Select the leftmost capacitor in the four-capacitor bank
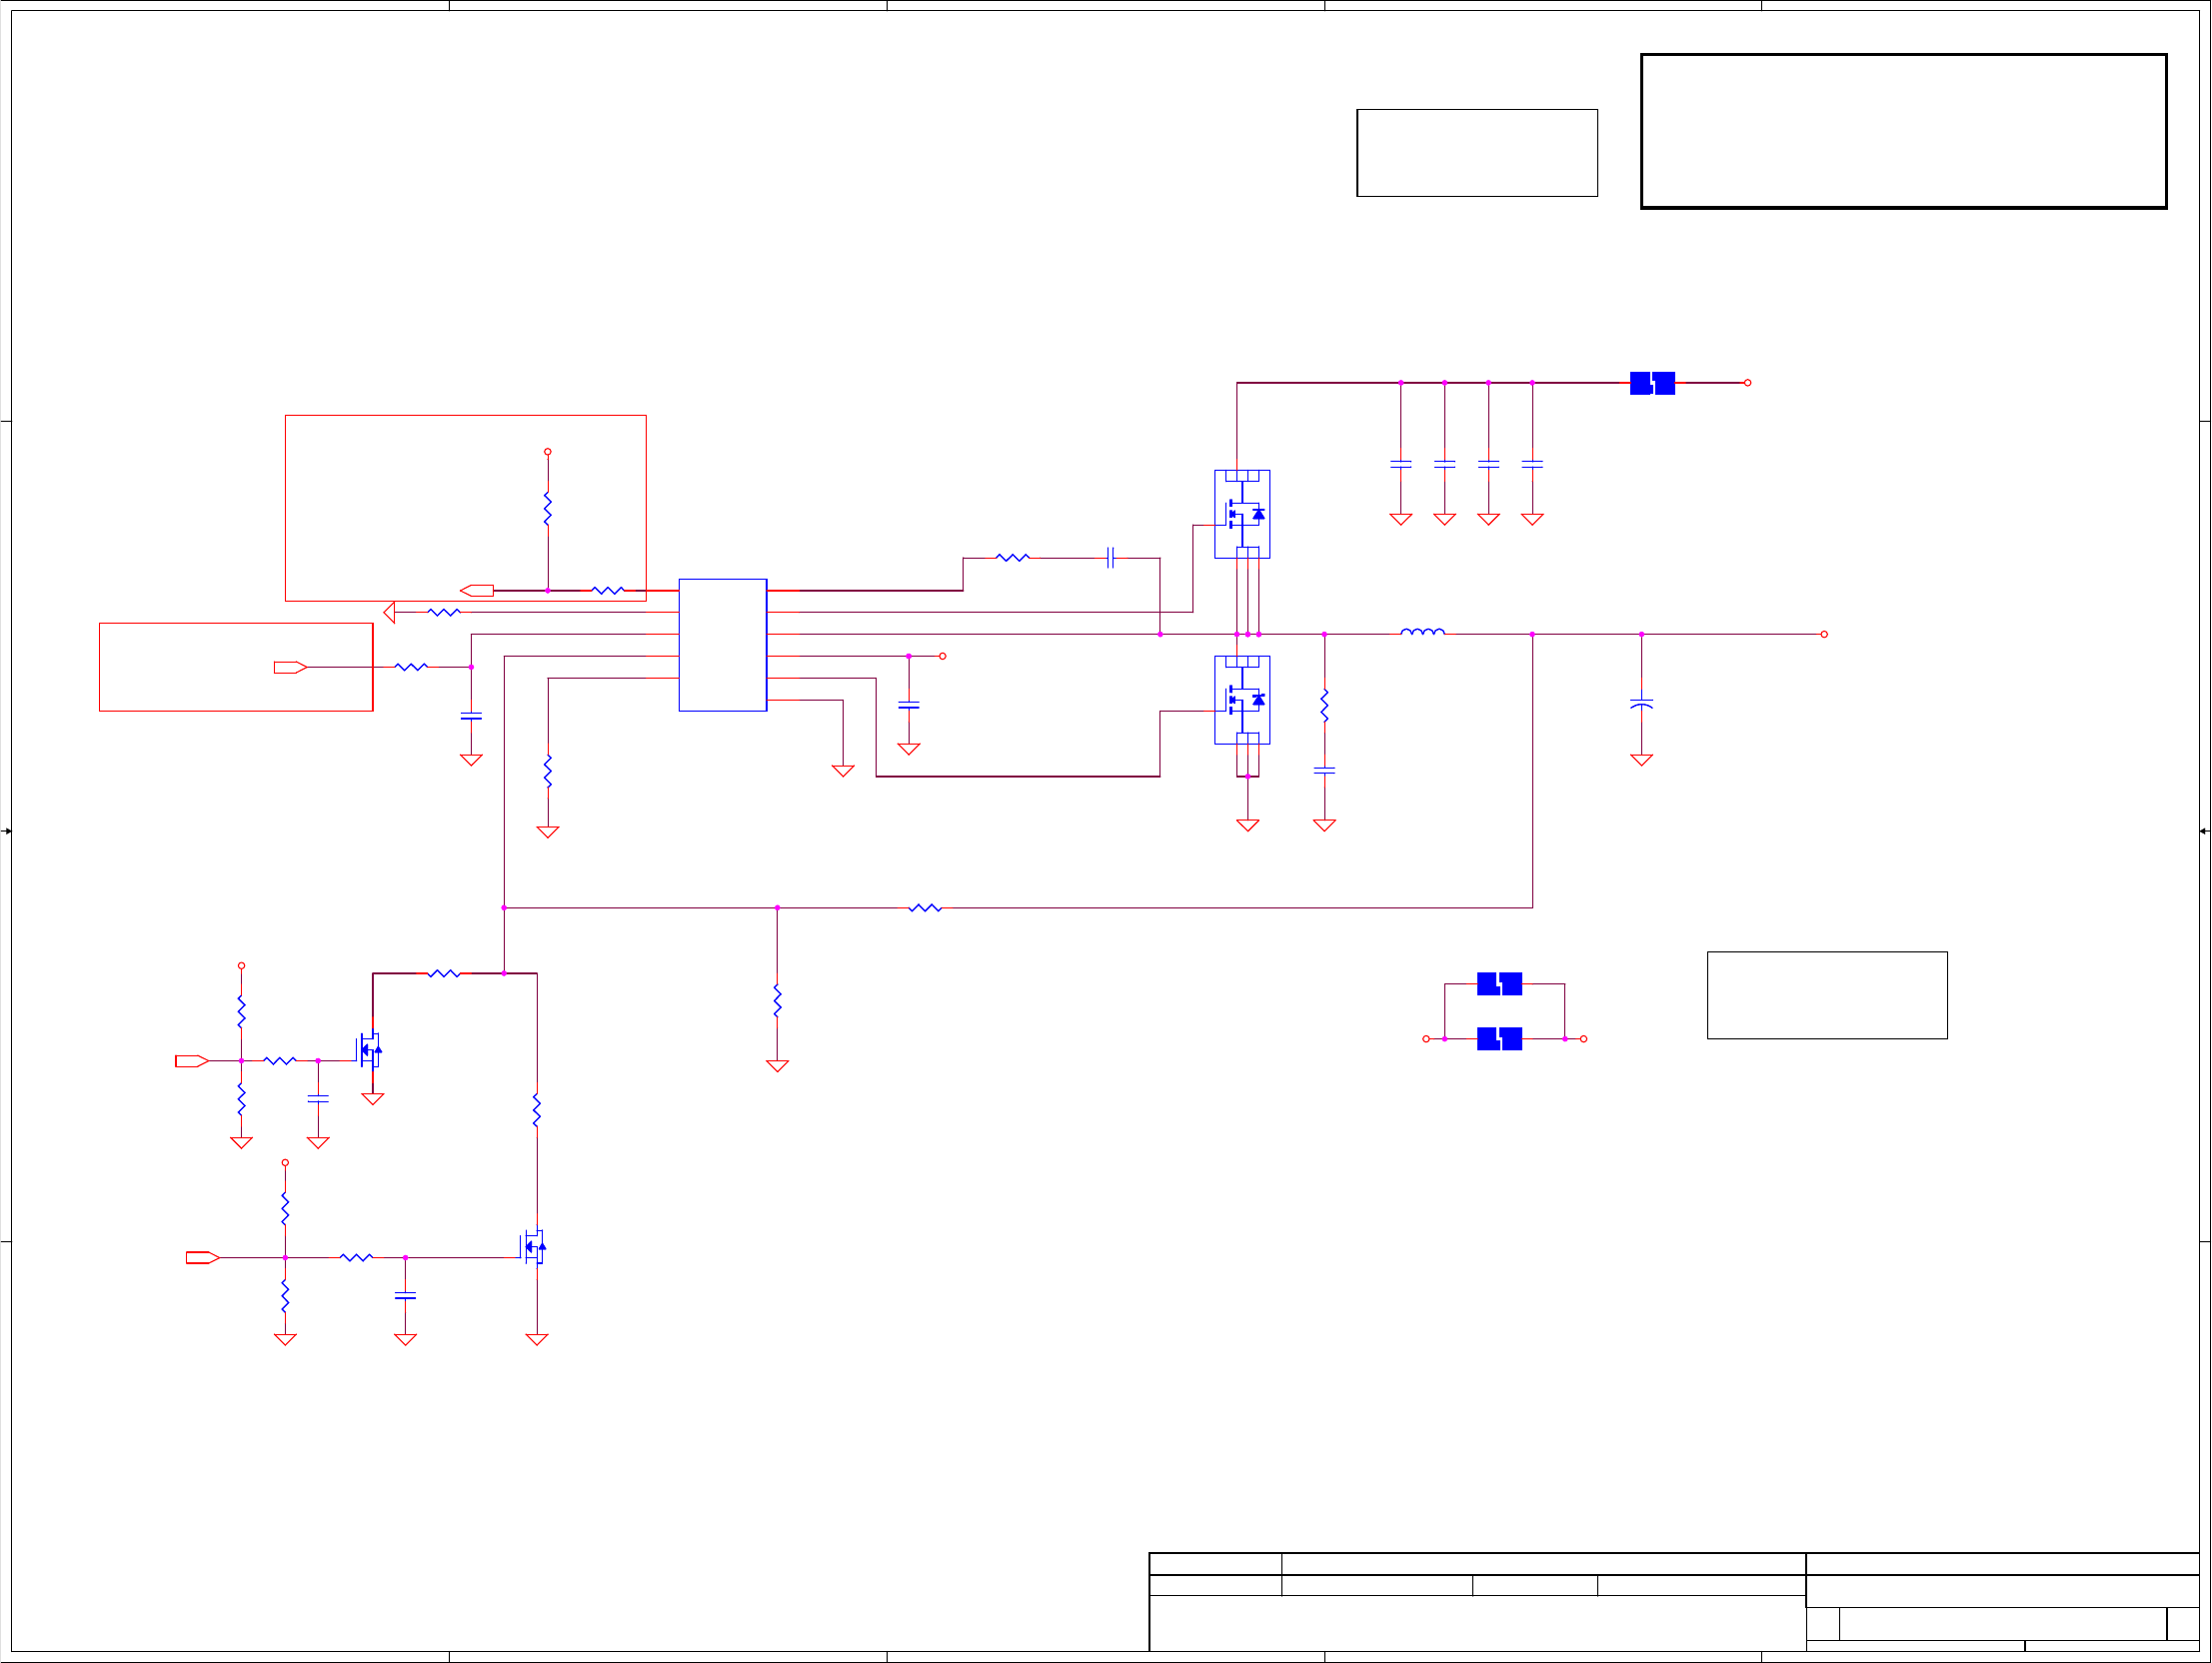Image resolution: width=2212 pixels, height=1663 pixels. click(x=1401, y=464)
